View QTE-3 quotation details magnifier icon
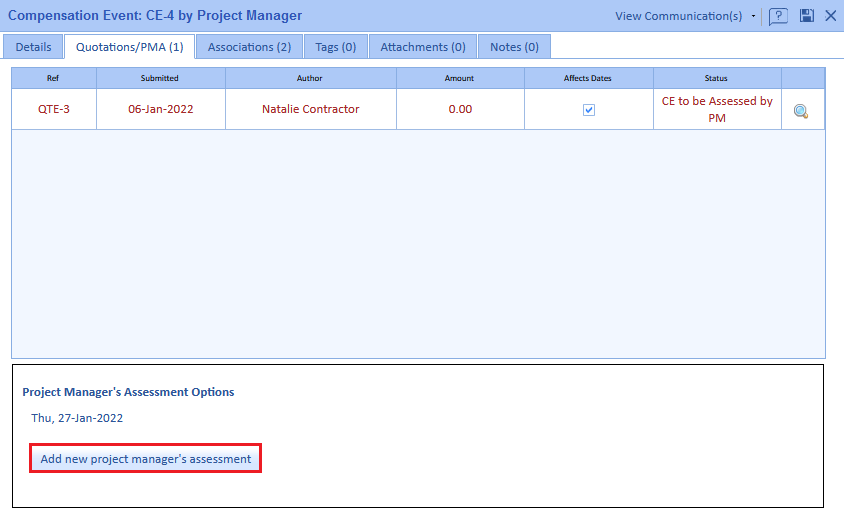The width and height of the screenshot is (844, 523). (801, 111)
